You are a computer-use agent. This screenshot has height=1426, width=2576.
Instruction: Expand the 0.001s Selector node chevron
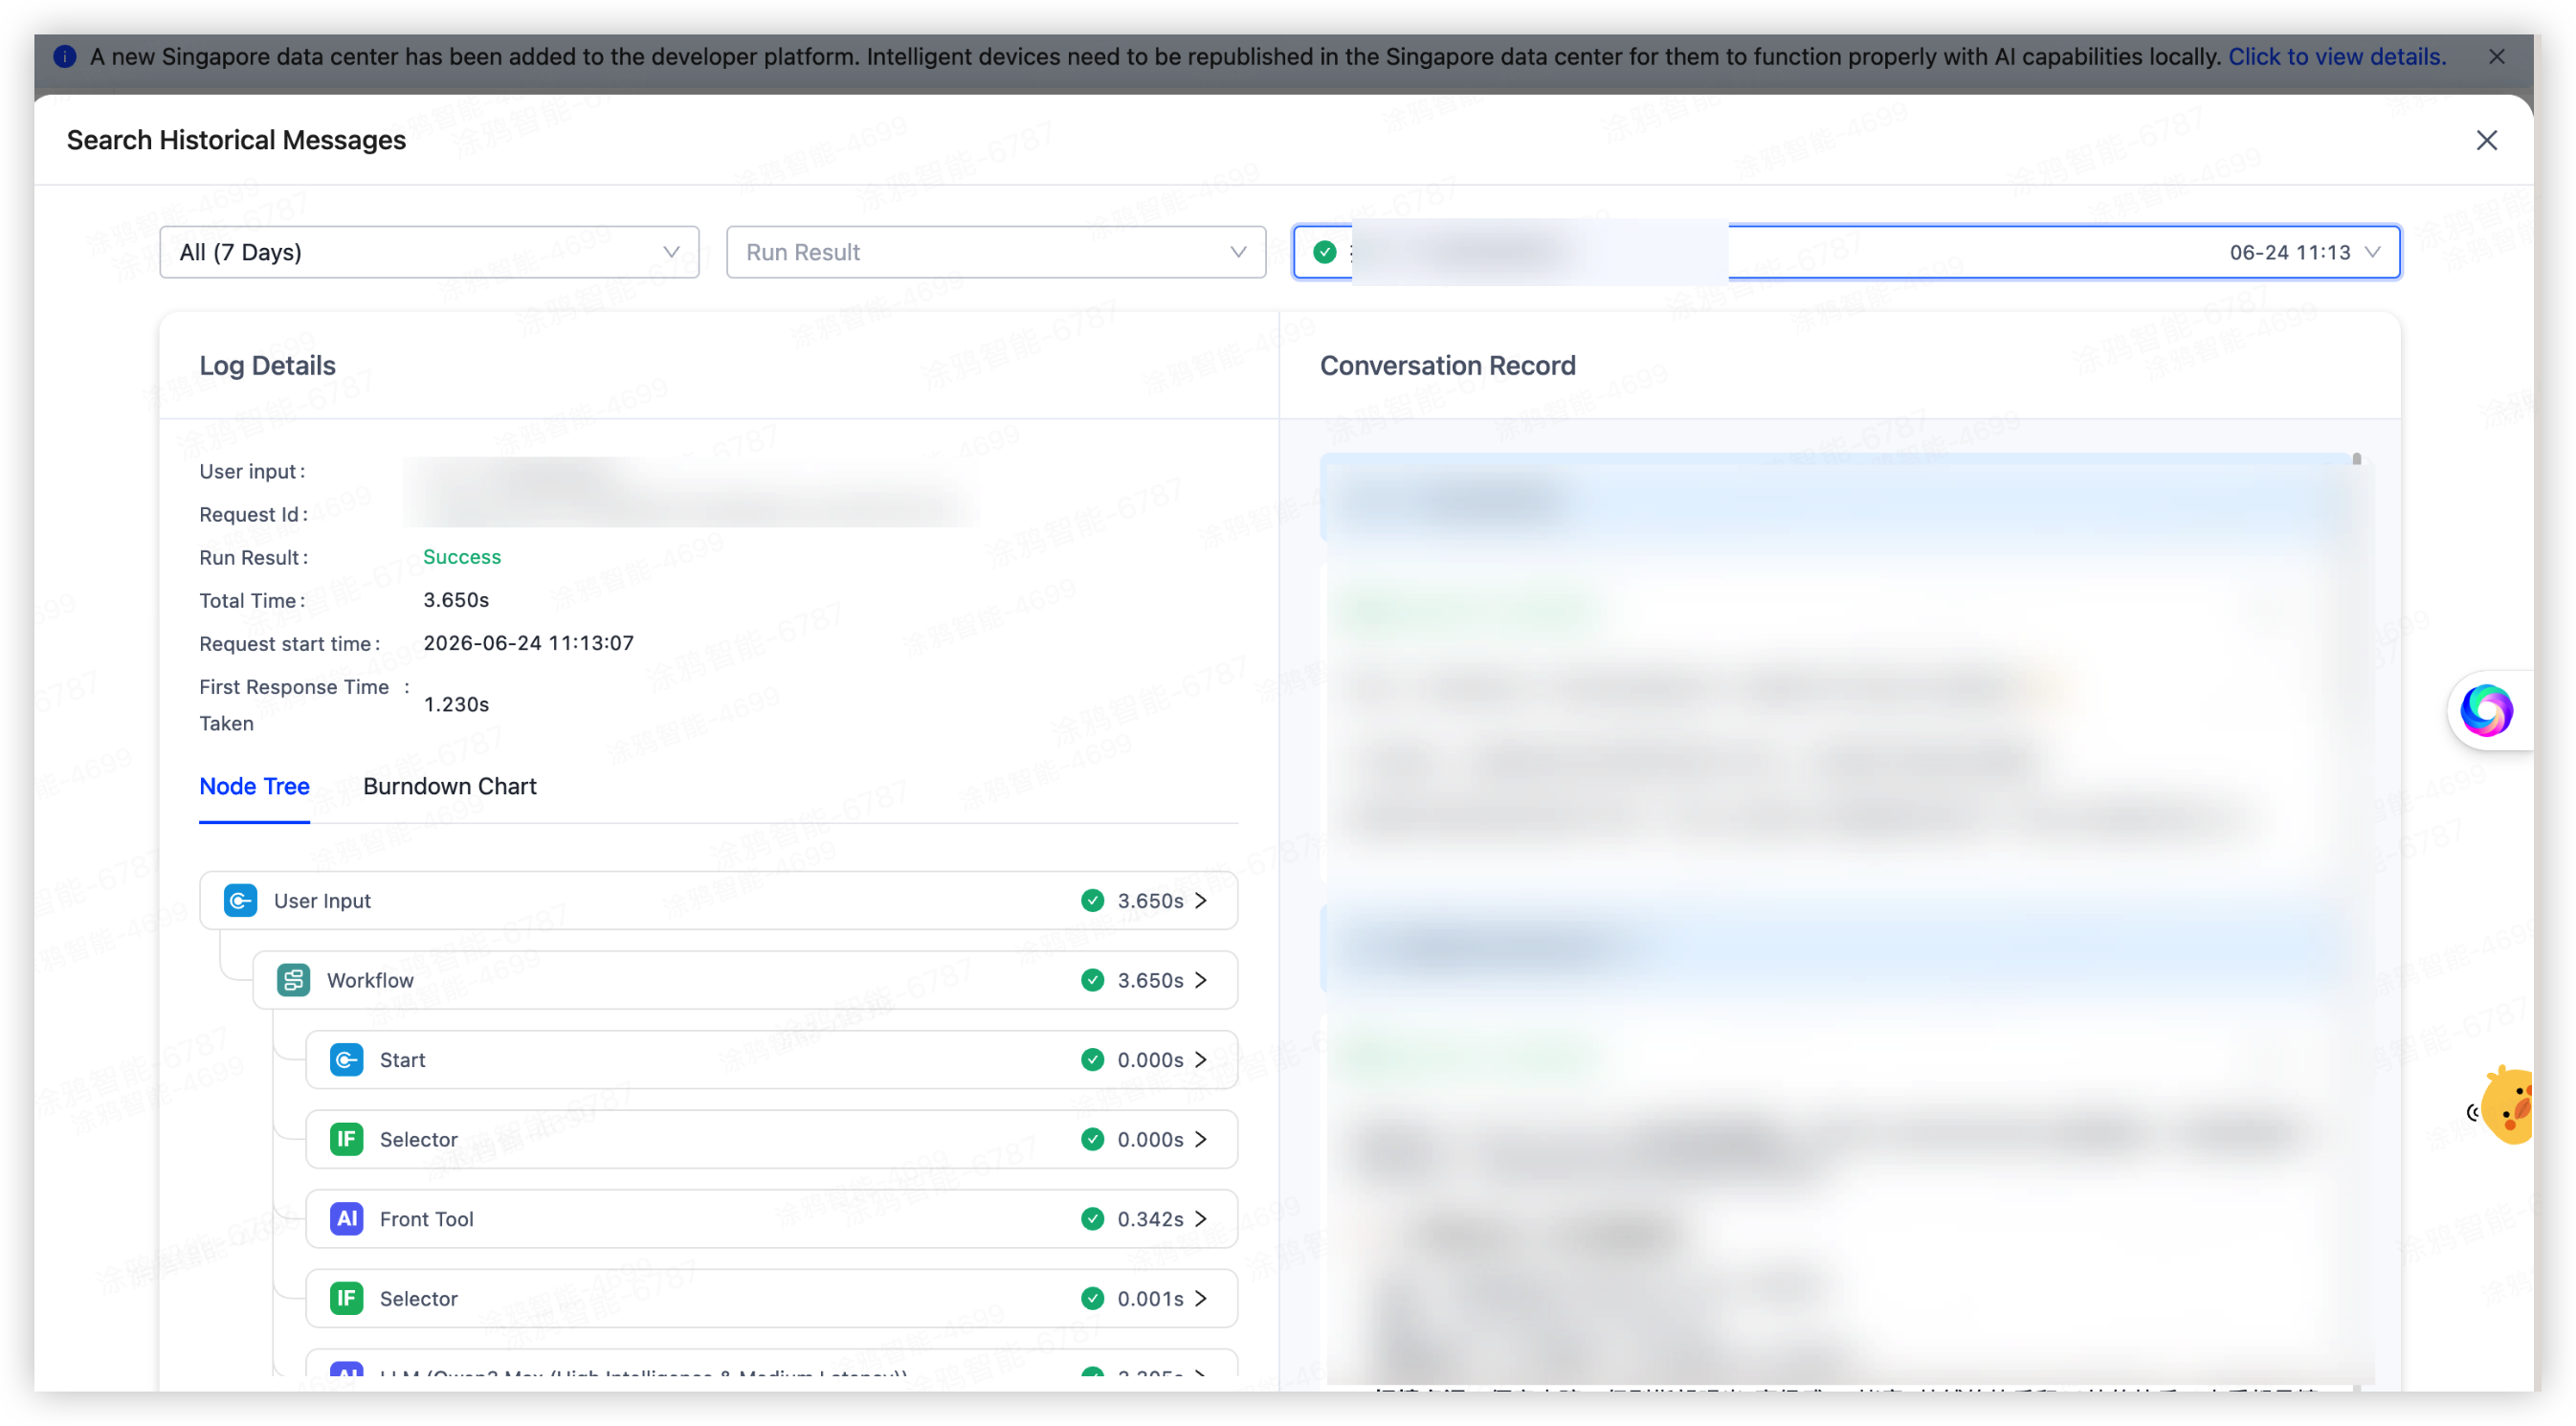(x=1201, y=1298)
